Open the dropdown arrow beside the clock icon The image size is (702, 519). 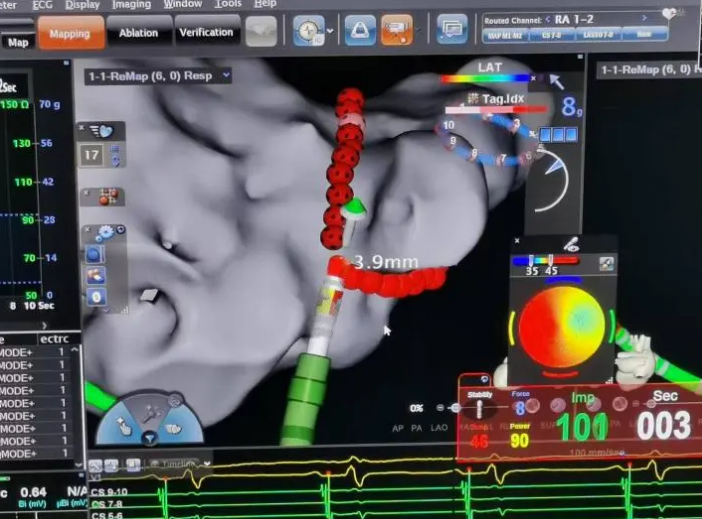(329, 32)
